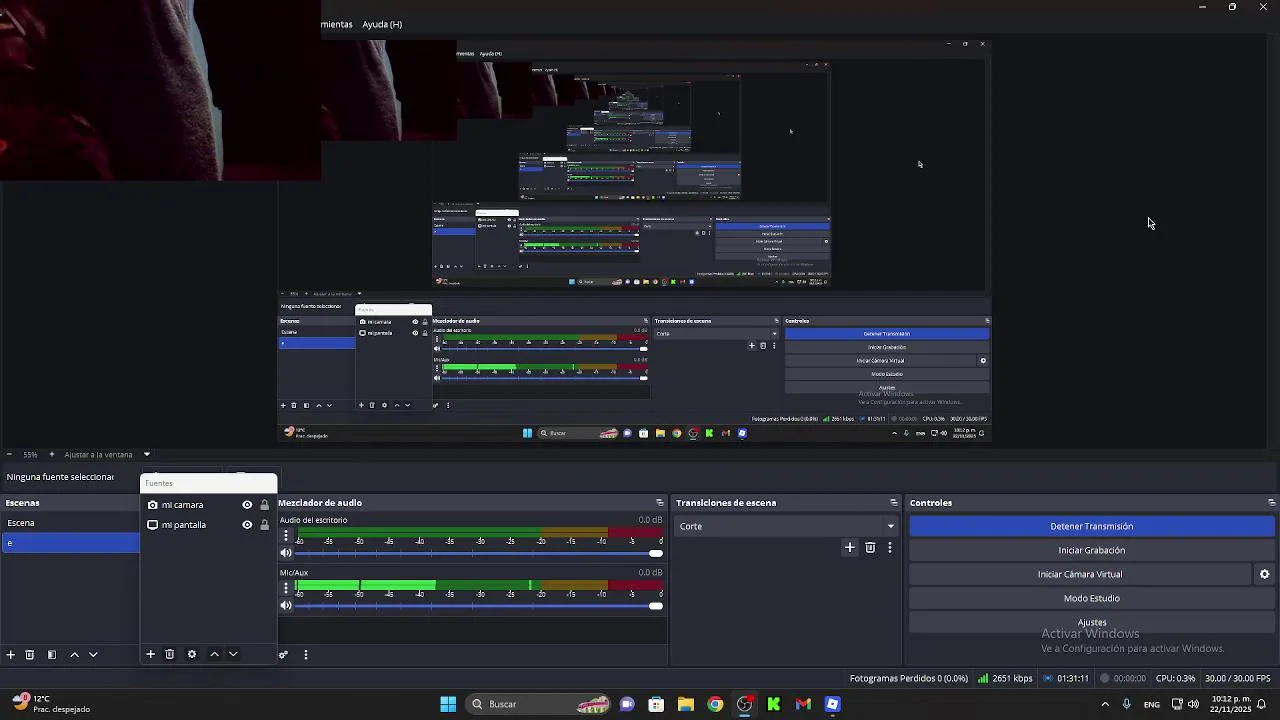
Task: Open source properties gear in the Fuentes panel
Action: click(192, 654)
